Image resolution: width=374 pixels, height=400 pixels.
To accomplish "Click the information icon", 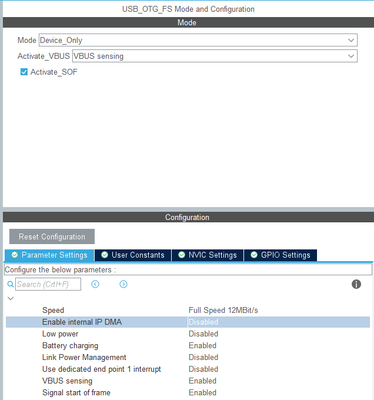I will [x=356, y=284].
